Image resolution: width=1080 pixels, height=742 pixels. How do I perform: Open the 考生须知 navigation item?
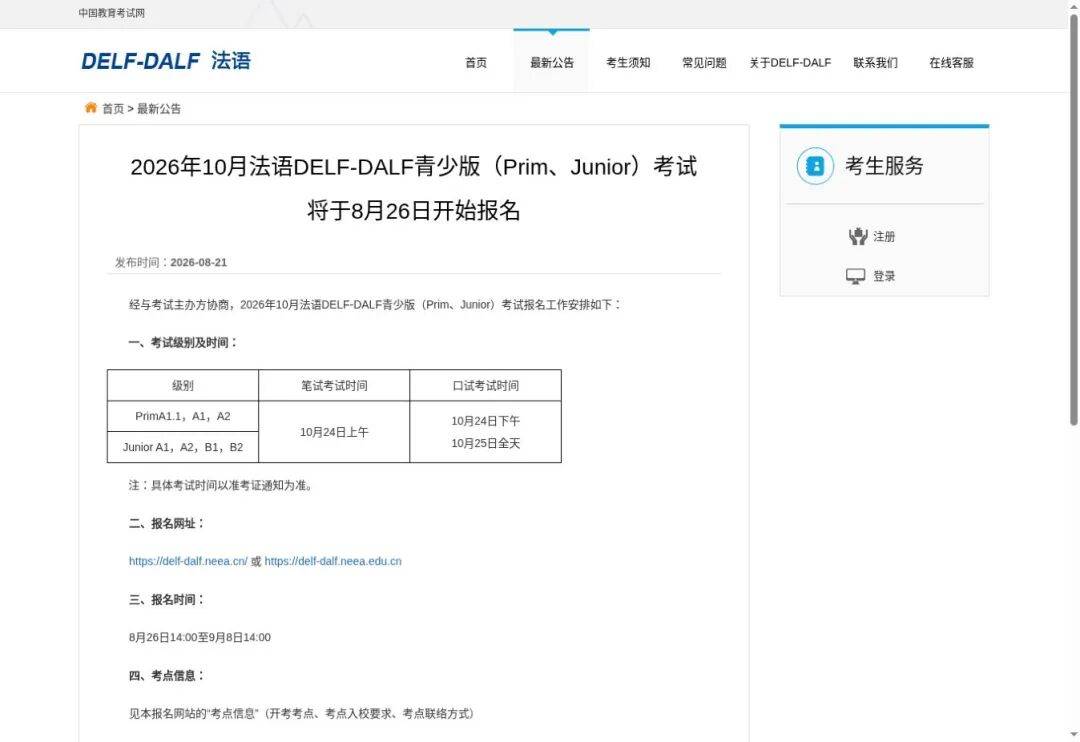[x=628, y=63]
